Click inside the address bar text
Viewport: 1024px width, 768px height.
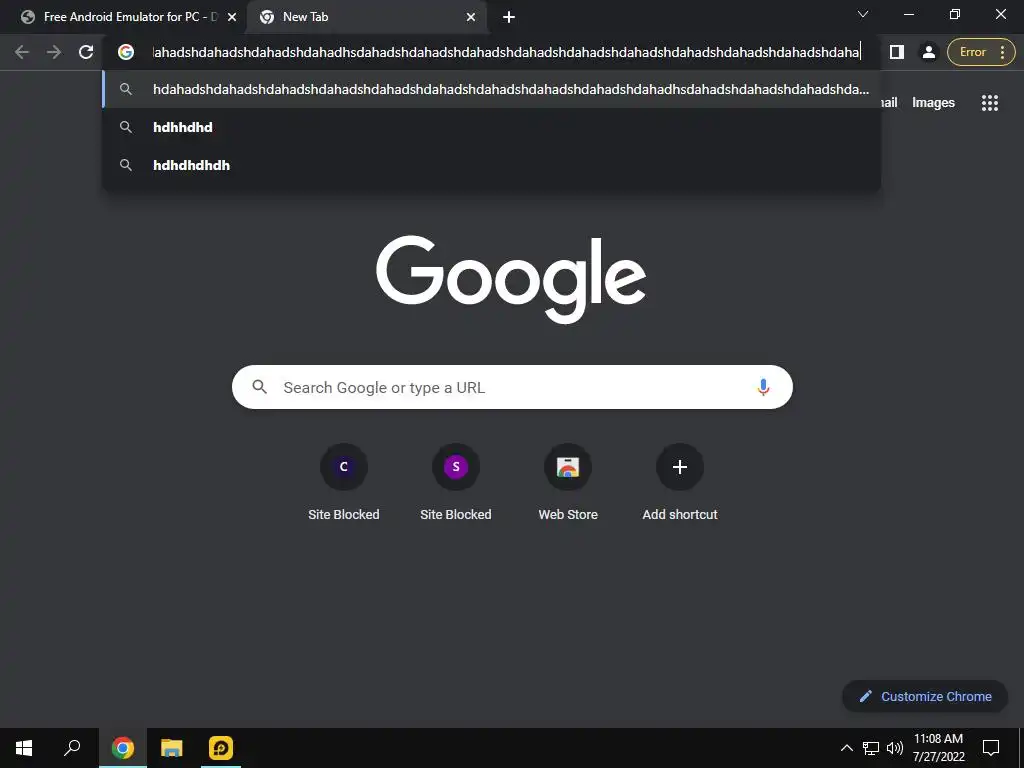[x=506, y=52]
